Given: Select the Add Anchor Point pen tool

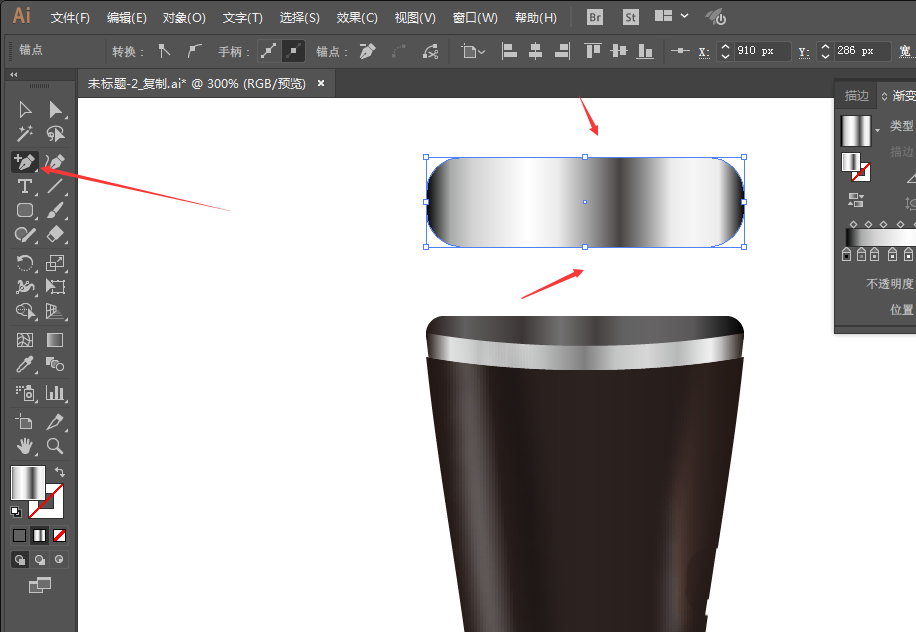Looking at the screenshot, I should (25, 161).
